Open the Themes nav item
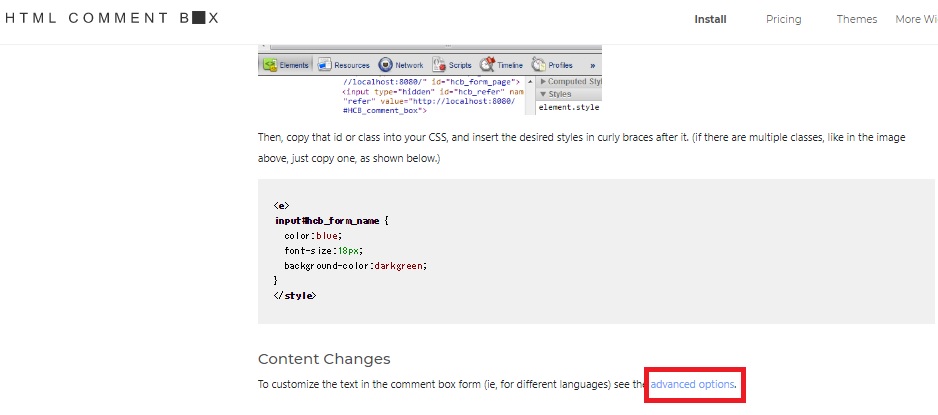Viewport: 938px width, 415px height. click(856, 19)
